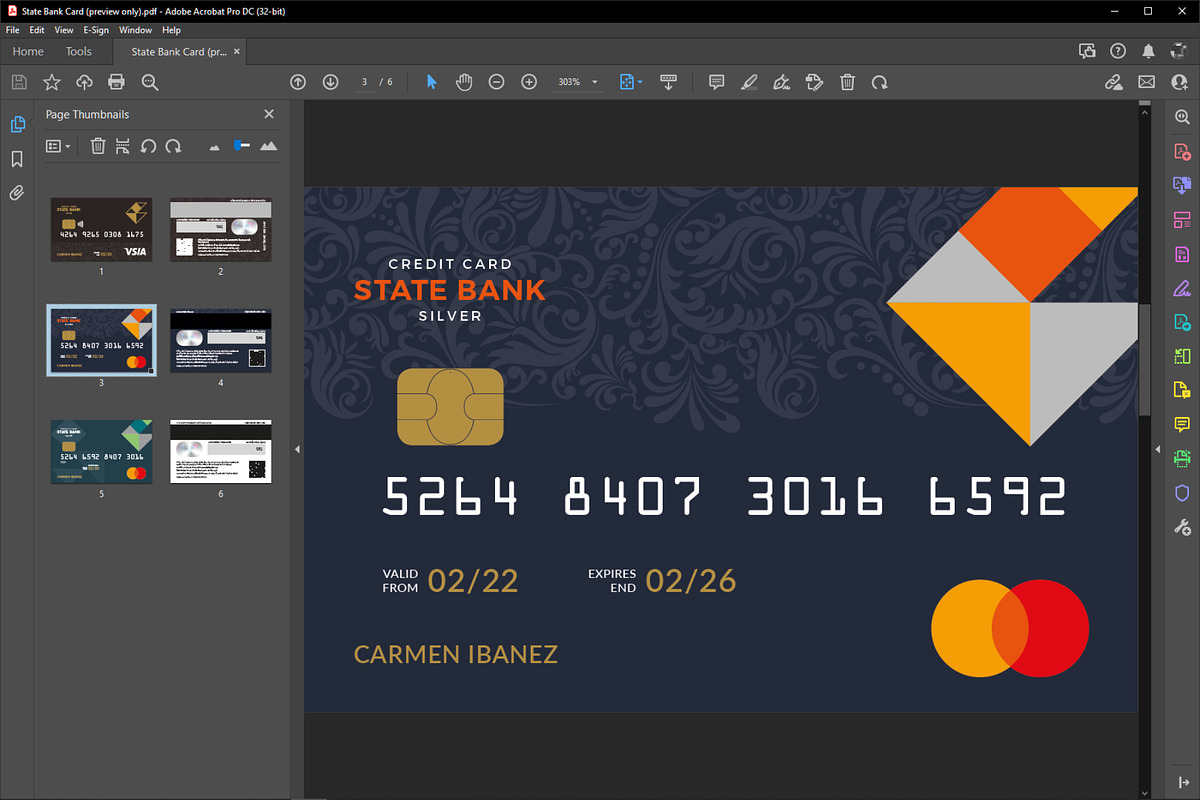Open scrolling mode keyboard-arrow tool
Screen dimensions: 1200x800
click(669, 82)
